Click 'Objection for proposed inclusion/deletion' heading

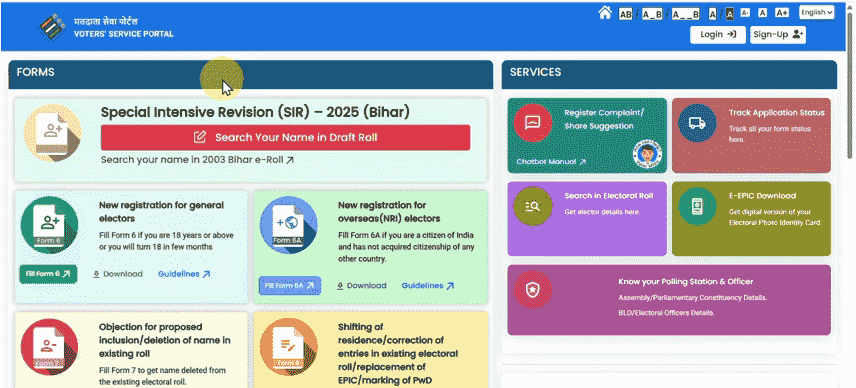tap(164, 341)
